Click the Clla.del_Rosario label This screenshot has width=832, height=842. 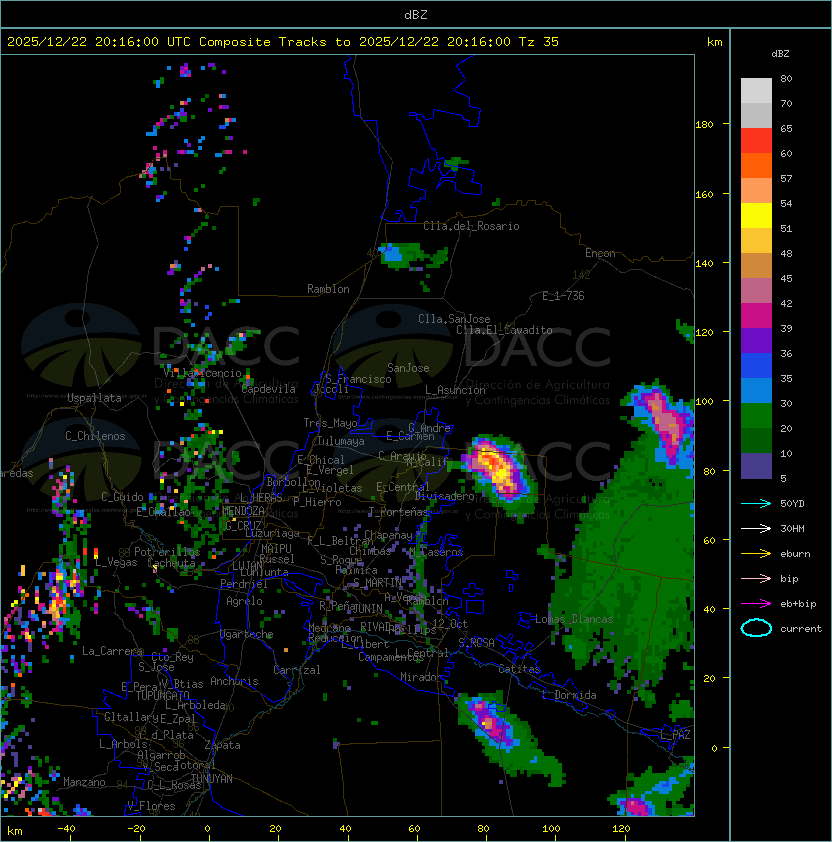471,226
